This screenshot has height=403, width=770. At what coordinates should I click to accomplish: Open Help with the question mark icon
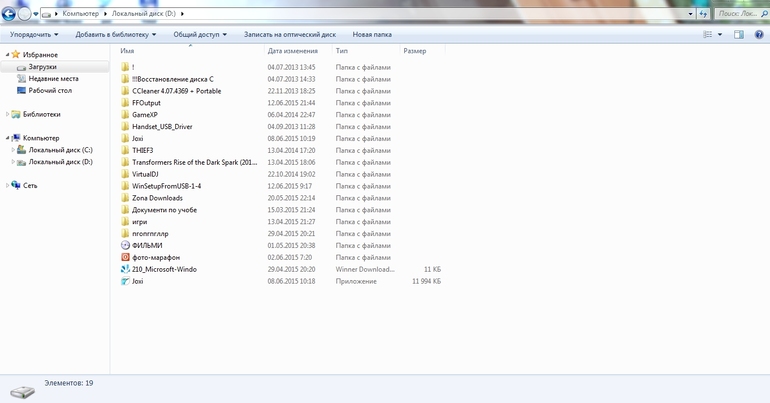(x=759, y=34)
